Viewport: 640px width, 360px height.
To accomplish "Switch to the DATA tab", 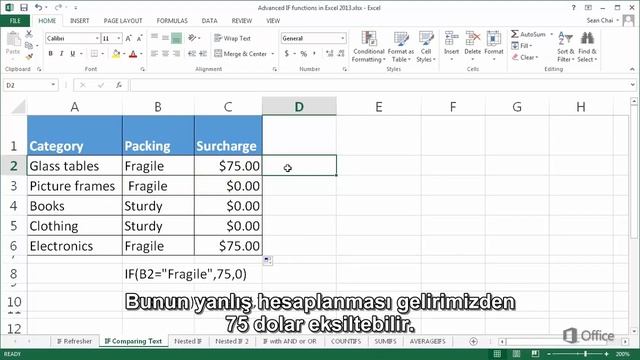I will [209, 20].
